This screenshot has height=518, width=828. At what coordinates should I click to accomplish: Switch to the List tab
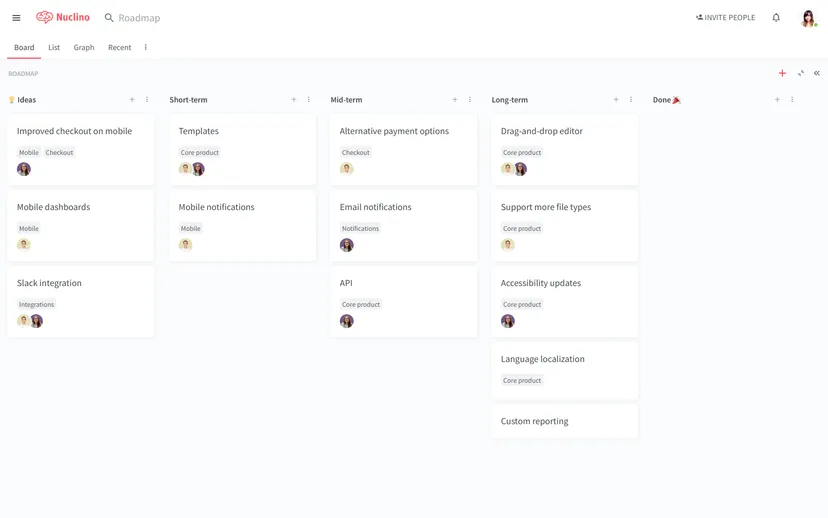pyautogui.click(x=54, y=48)
